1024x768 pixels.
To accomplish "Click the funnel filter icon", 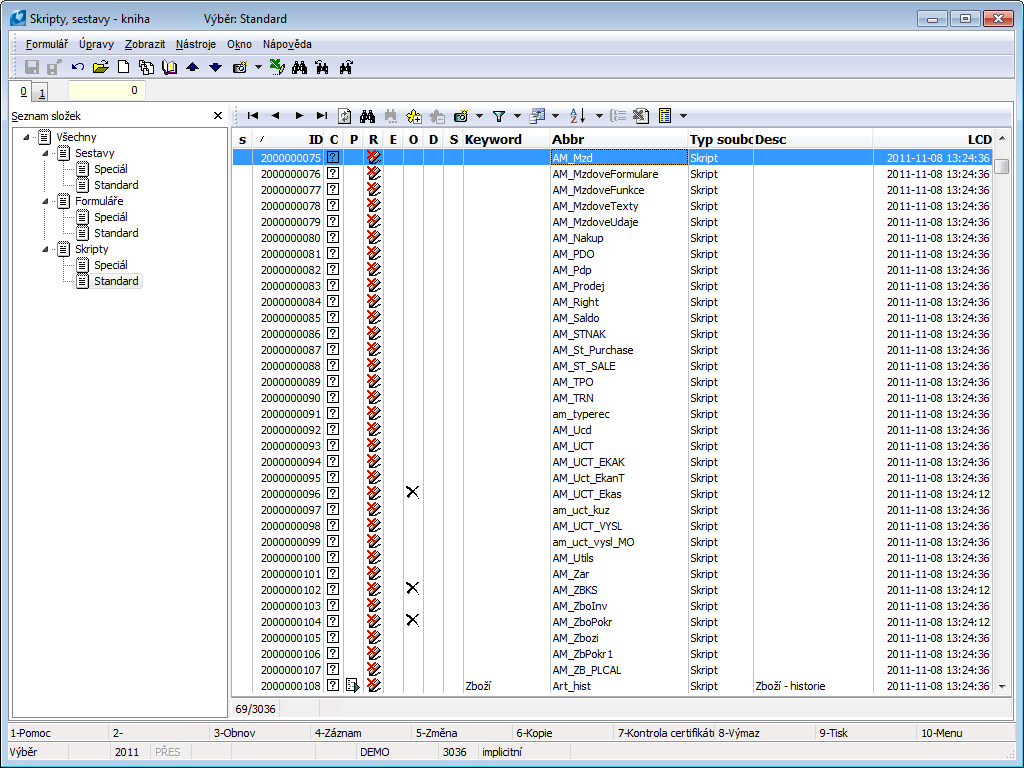I will (498, 116).
